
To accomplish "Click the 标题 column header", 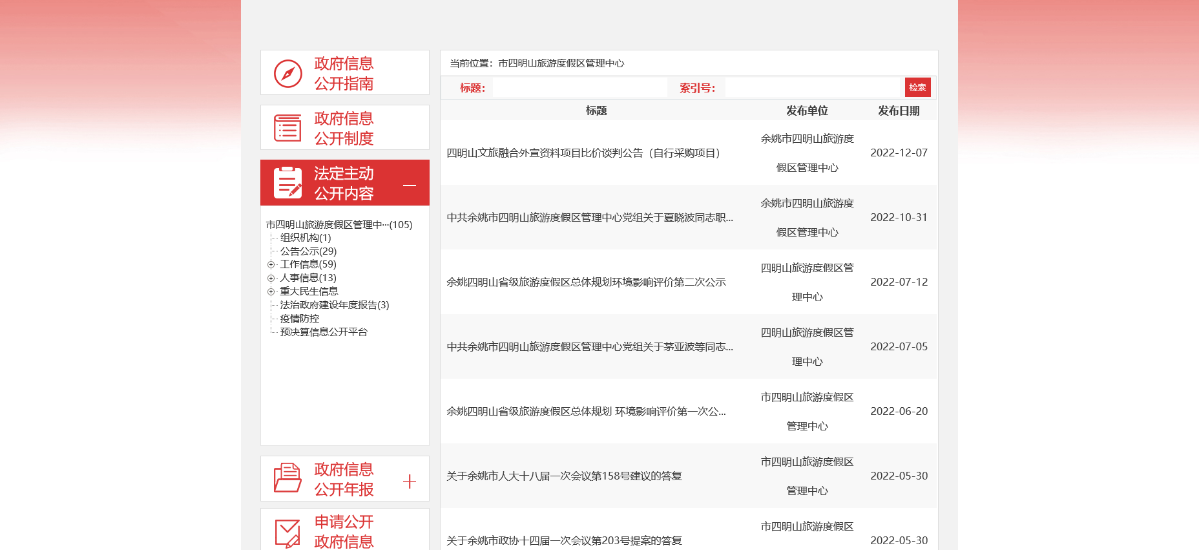I will [x=596, y=111].
